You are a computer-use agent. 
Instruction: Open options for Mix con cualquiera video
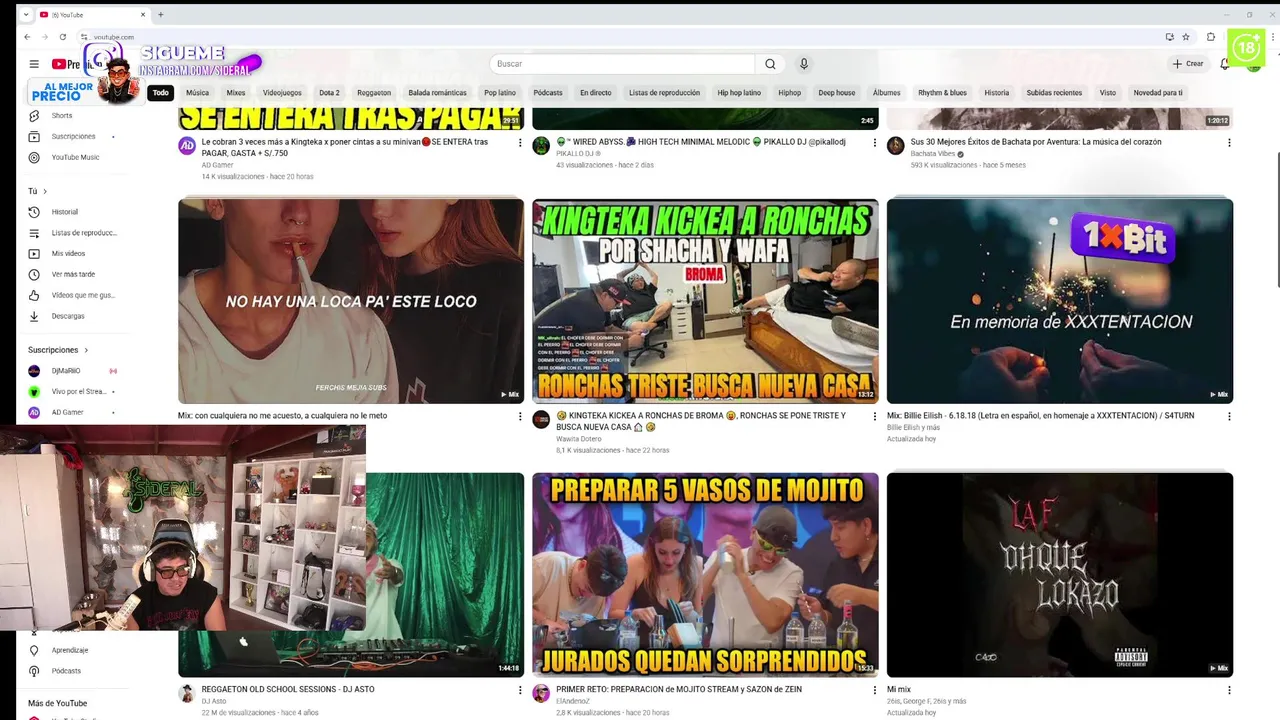(520, 416)
